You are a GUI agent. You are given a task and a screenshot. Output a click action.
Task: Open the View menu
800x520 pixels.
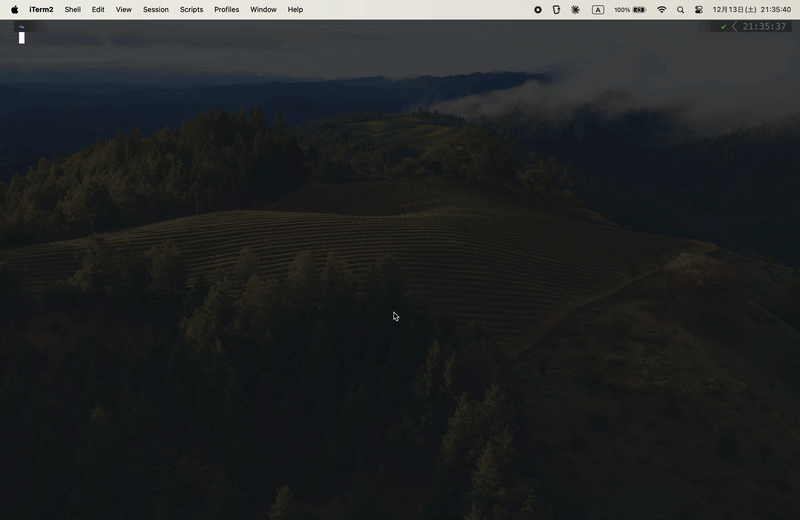tap(123, 9)
